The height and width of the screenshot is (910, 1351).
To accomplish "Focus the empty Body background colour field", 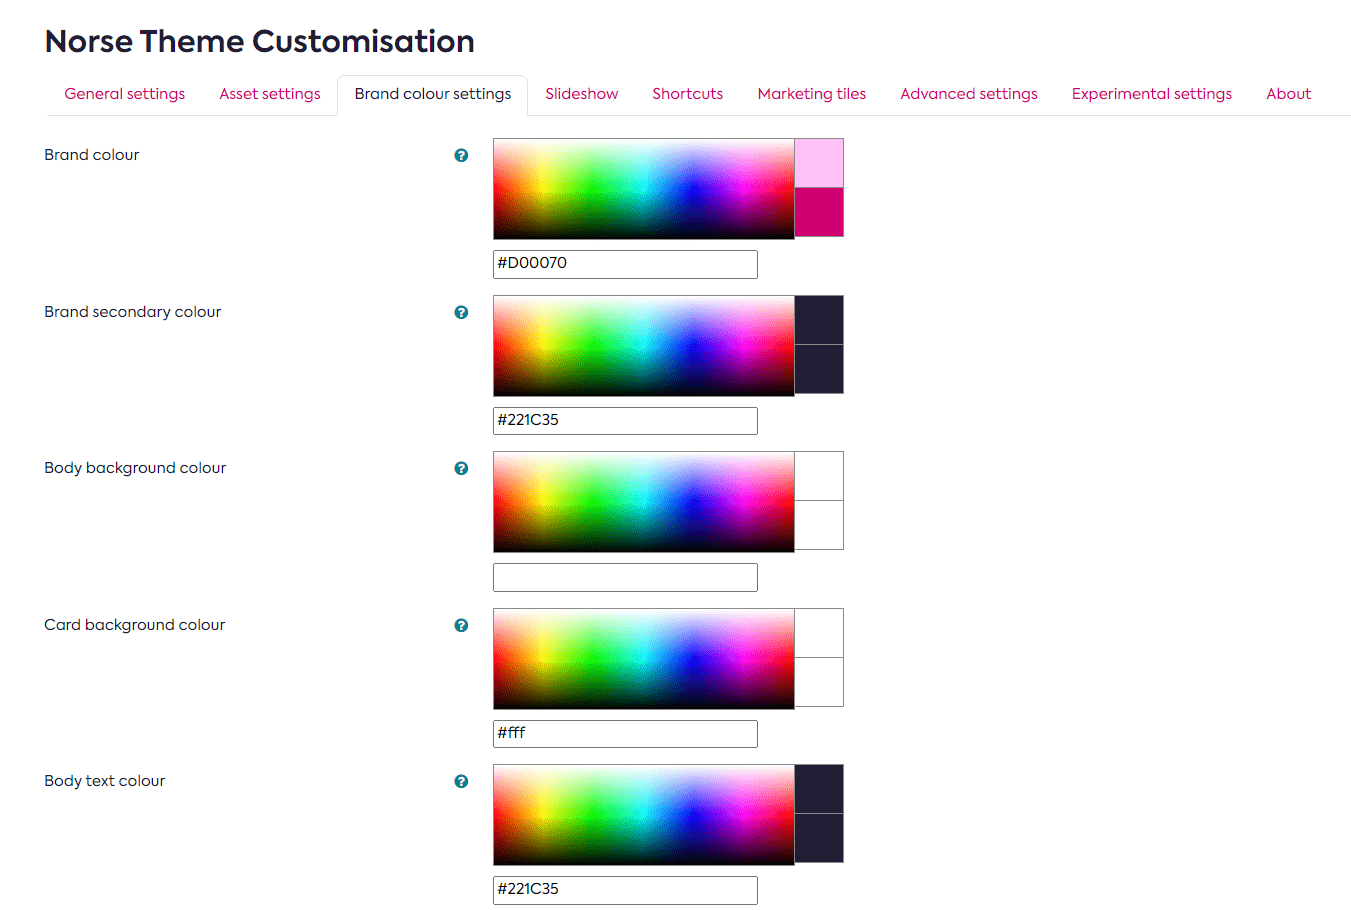I will (x=625, y=577).
